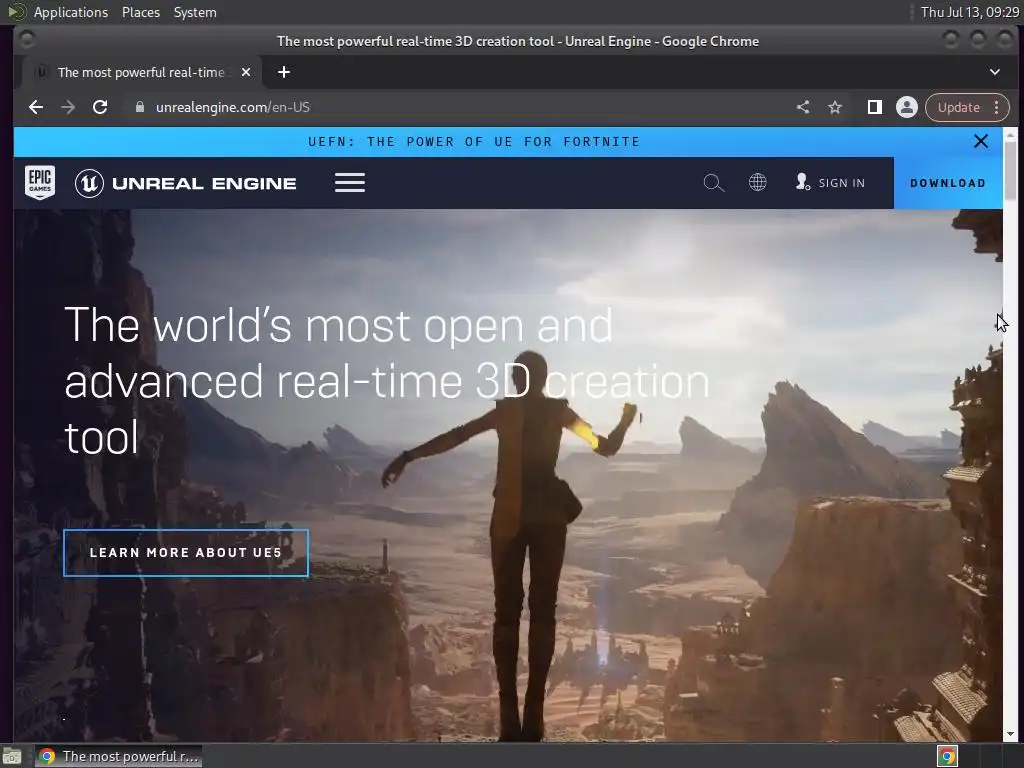Open the UEFN Fortnite banner link
The width and height of the screenshot is (1024, 768).
[474, 142]
